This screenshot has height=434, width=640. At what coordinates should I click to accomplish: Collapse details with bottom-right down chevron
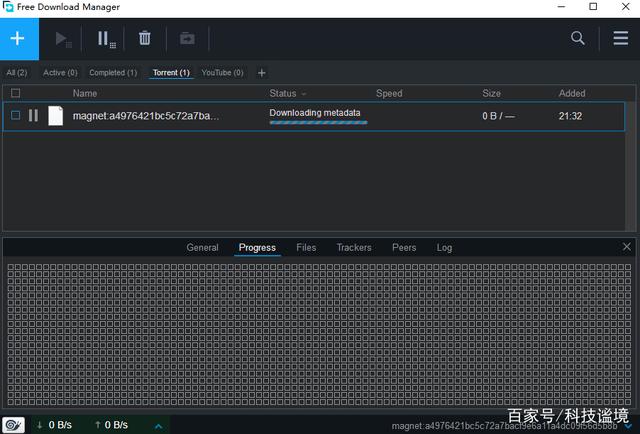coord(628,427)
